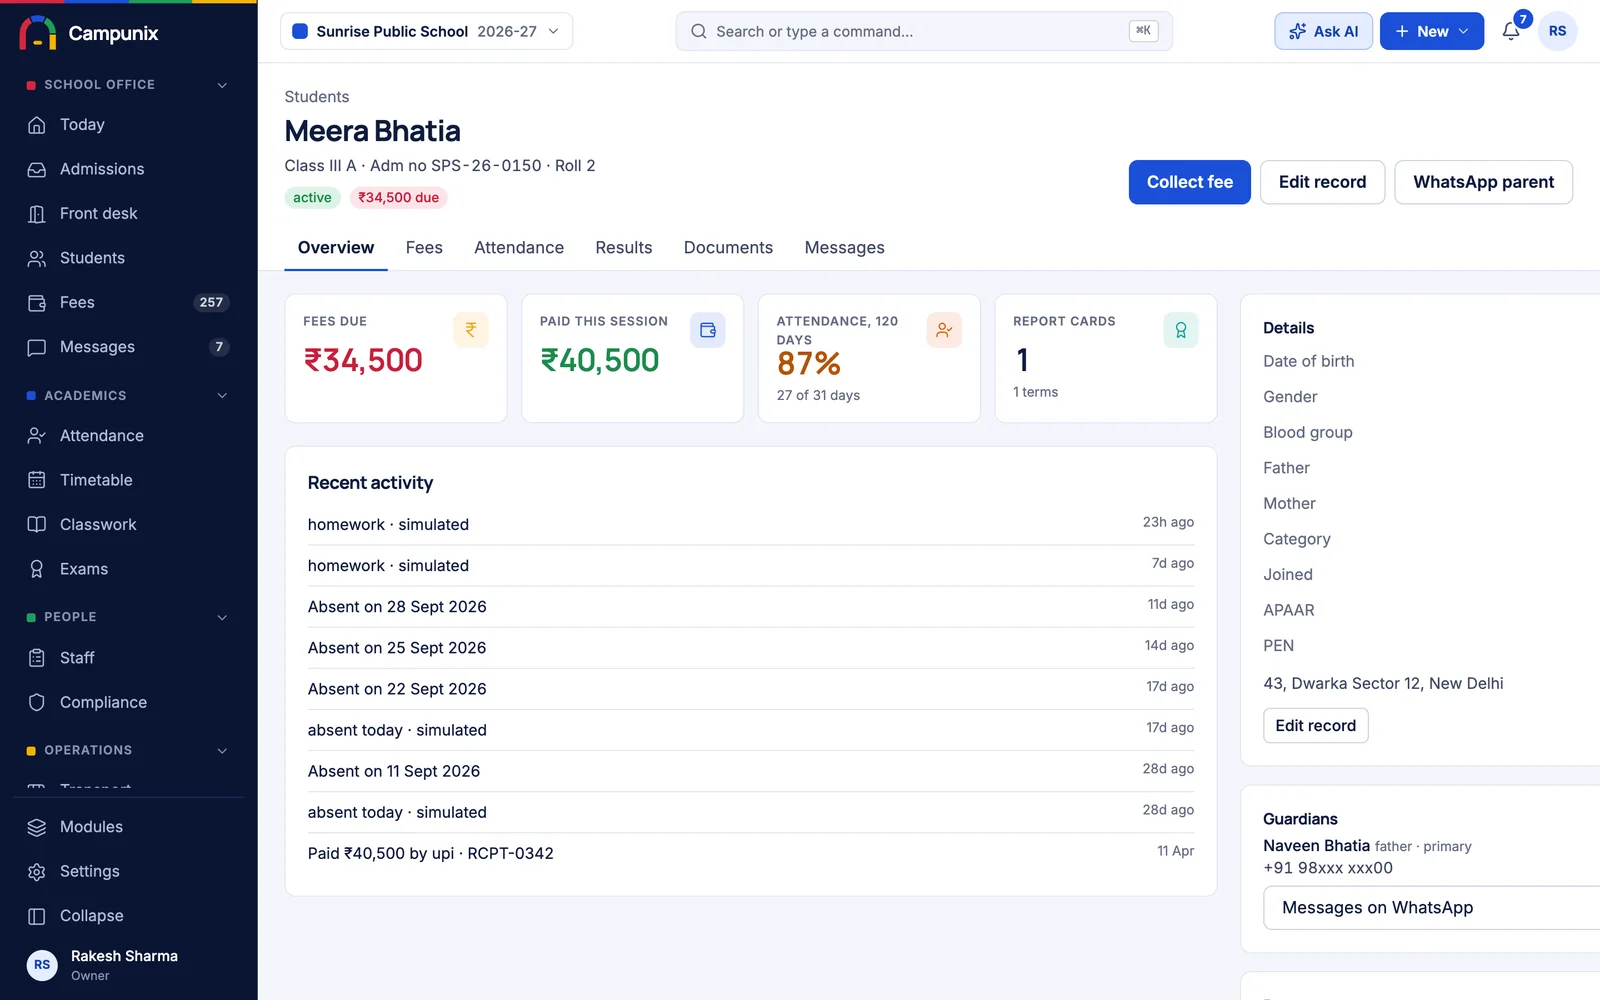Switch to the Documents tab
Image resolution: width=1600 pixels, height=1000 pixels.
(x=728, y=248)
